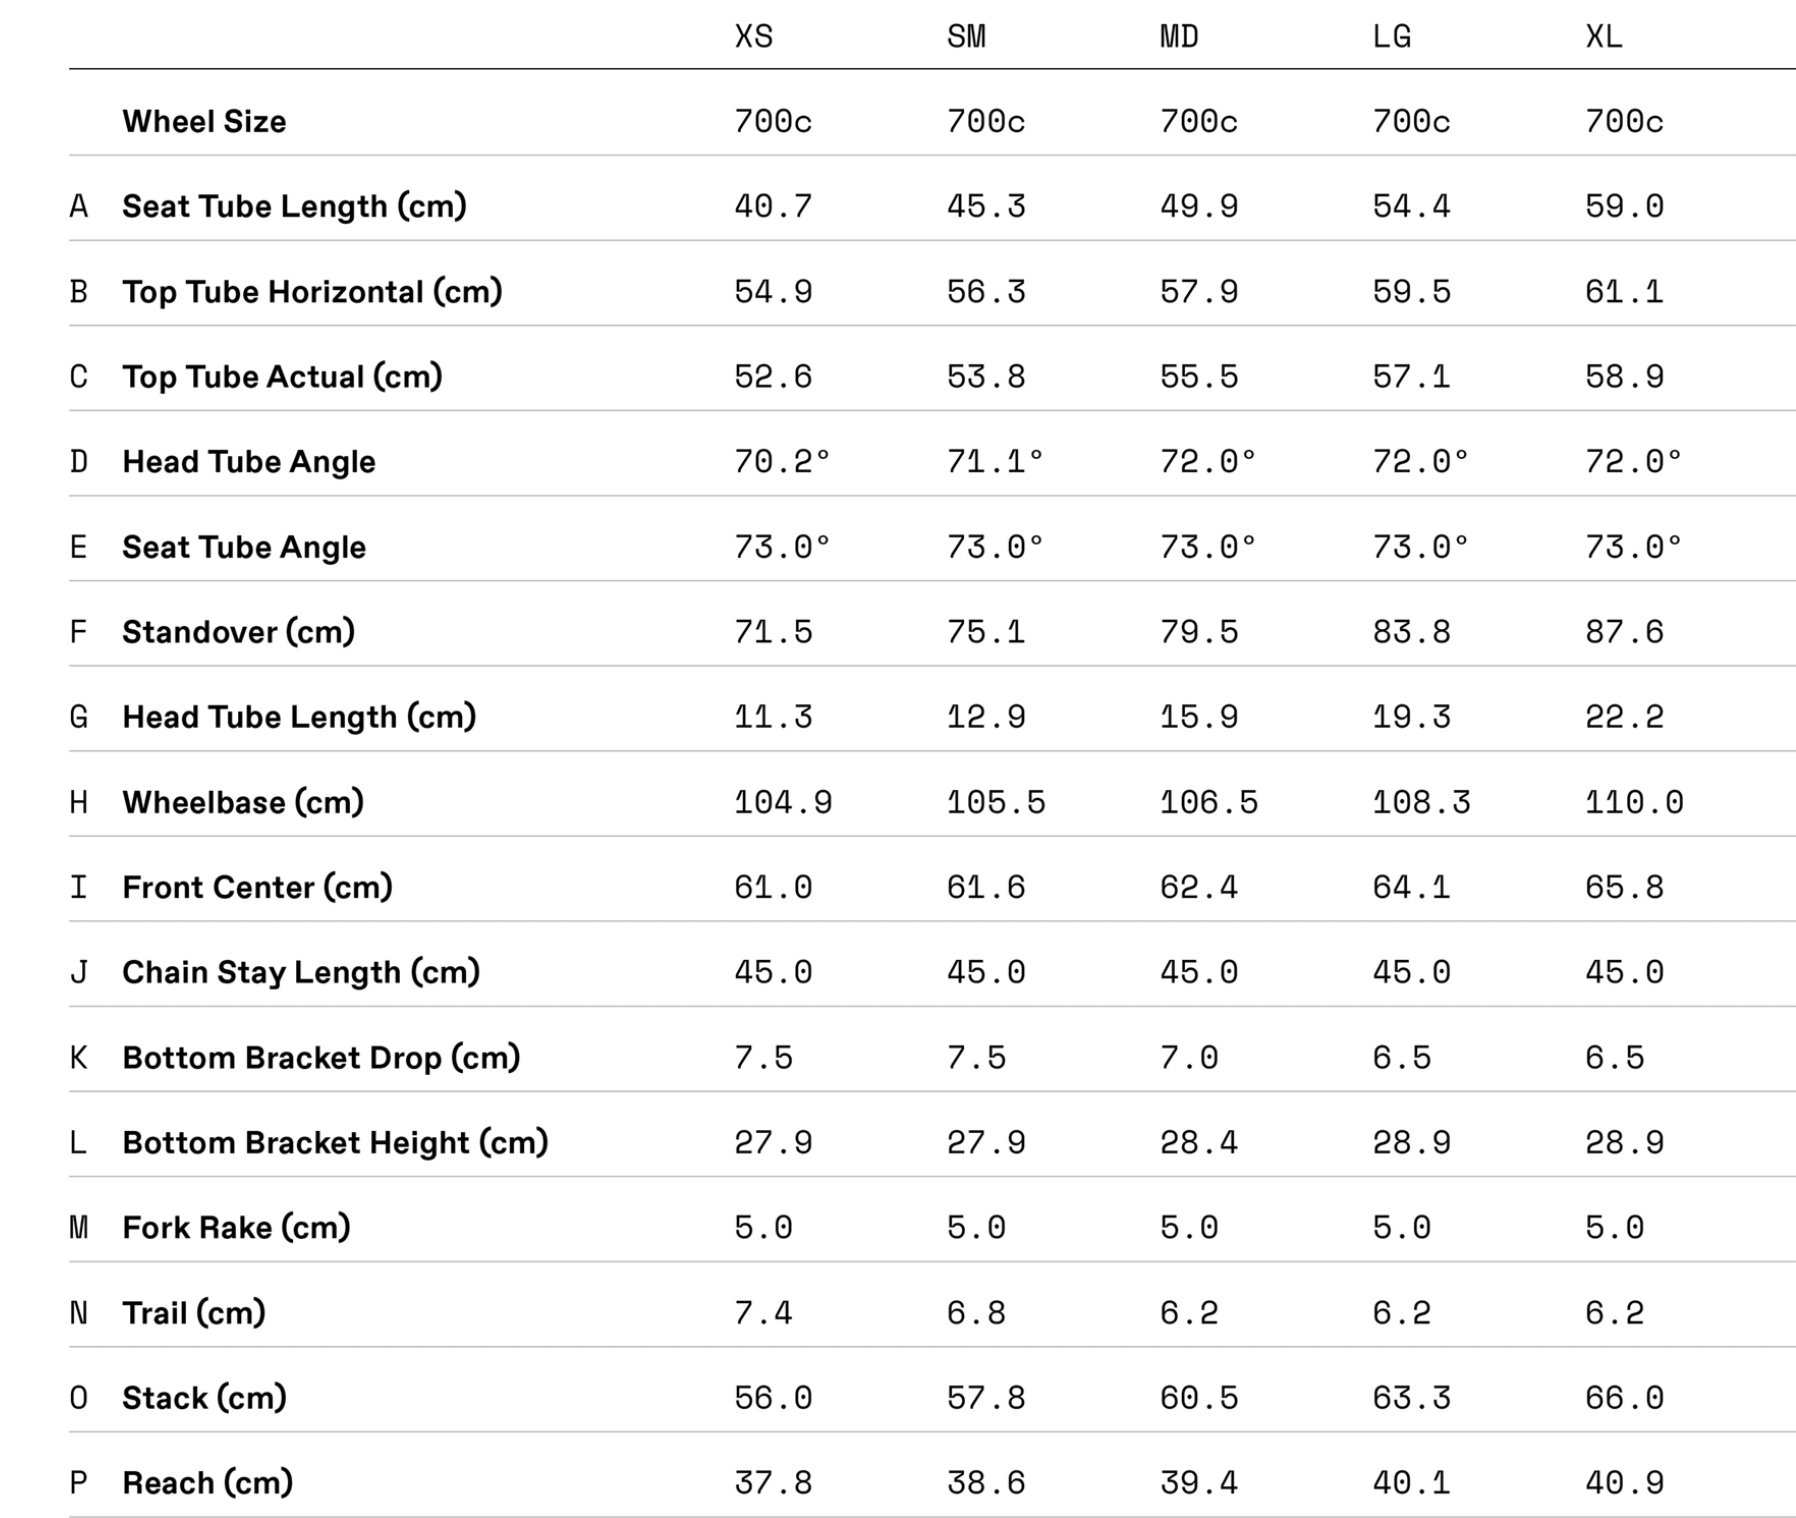This screenshot has height=1518, width=1796.
Task: Select the Wheelbase row label
Action: 243,802
